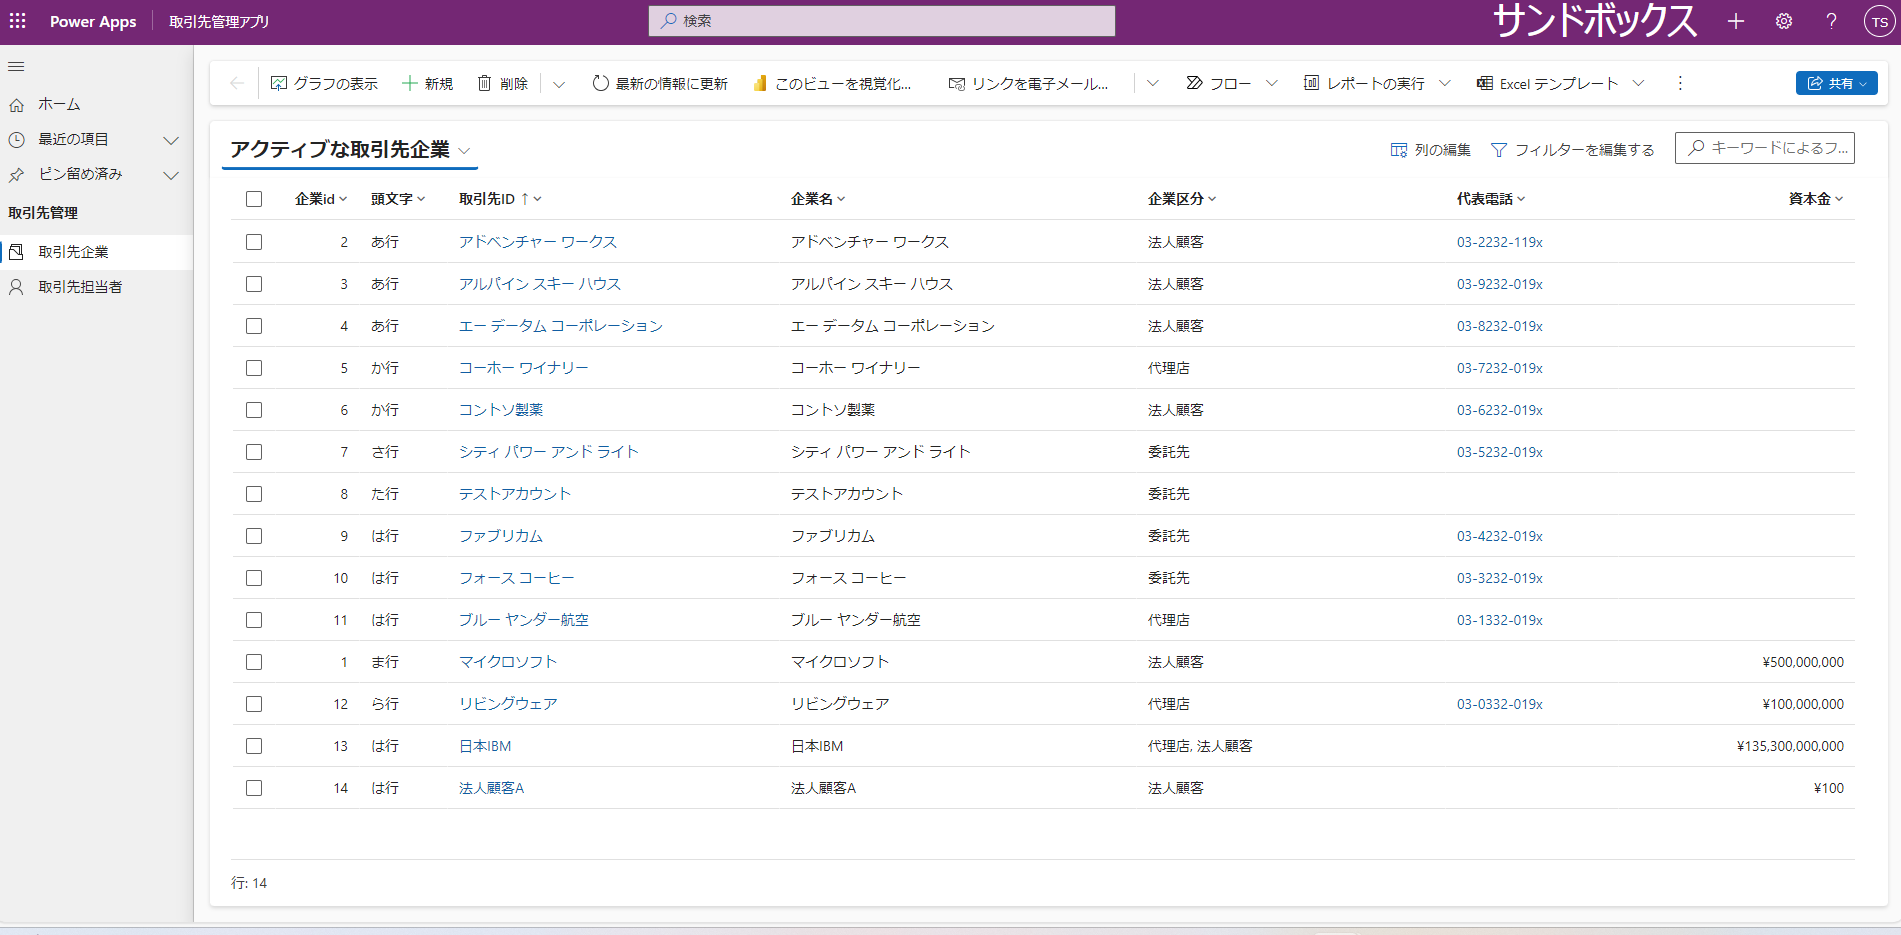
Task: Click the capital value ¥135,300,000,000
Action: [1790, 746]
